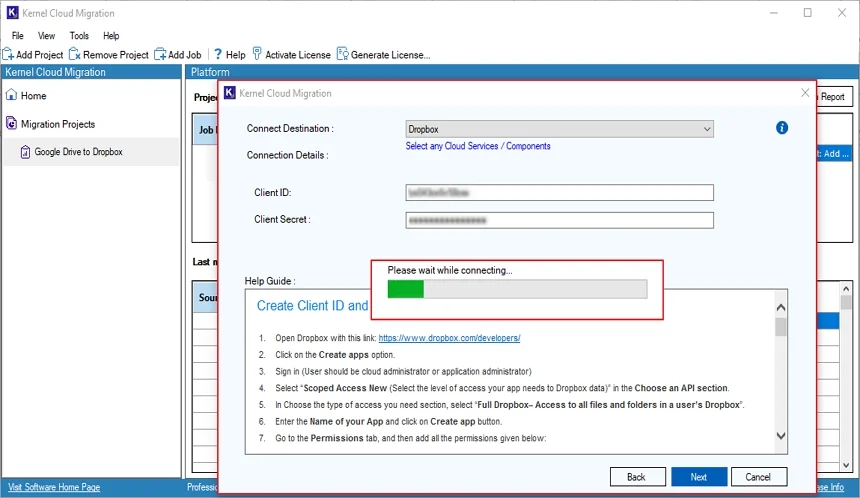Click the Kernel app logo in main title bar
The height and width of the screenshot is (498, 860).
pos(12,12)
